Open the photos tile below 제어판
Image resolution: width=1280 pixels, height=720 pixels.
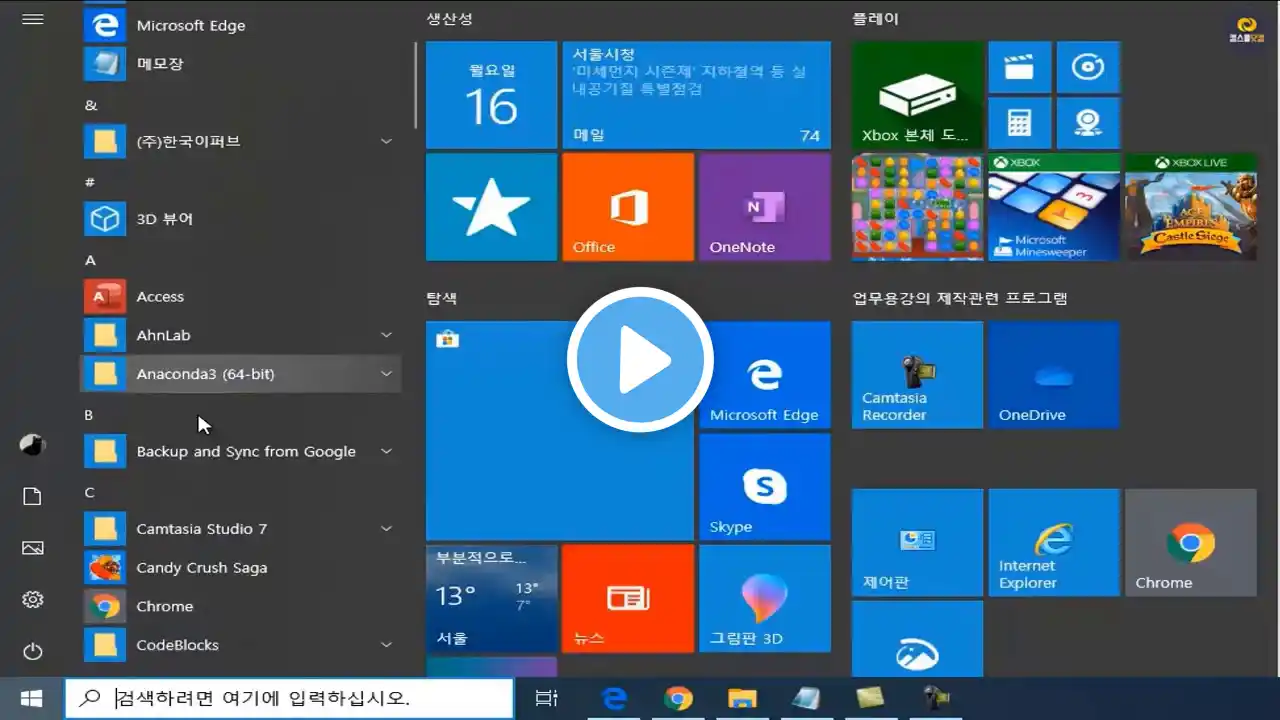917,639
